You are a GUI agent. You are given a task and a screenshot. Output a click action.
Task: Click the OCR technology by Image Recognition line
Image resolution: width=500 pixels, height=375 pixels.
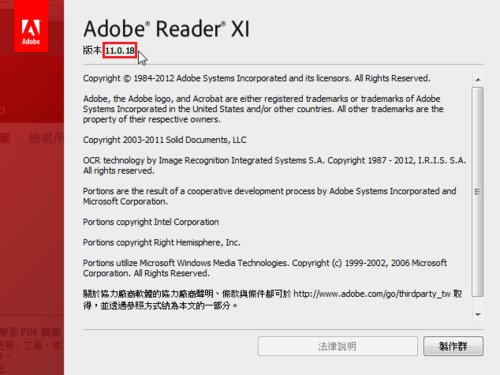[274, 165]
